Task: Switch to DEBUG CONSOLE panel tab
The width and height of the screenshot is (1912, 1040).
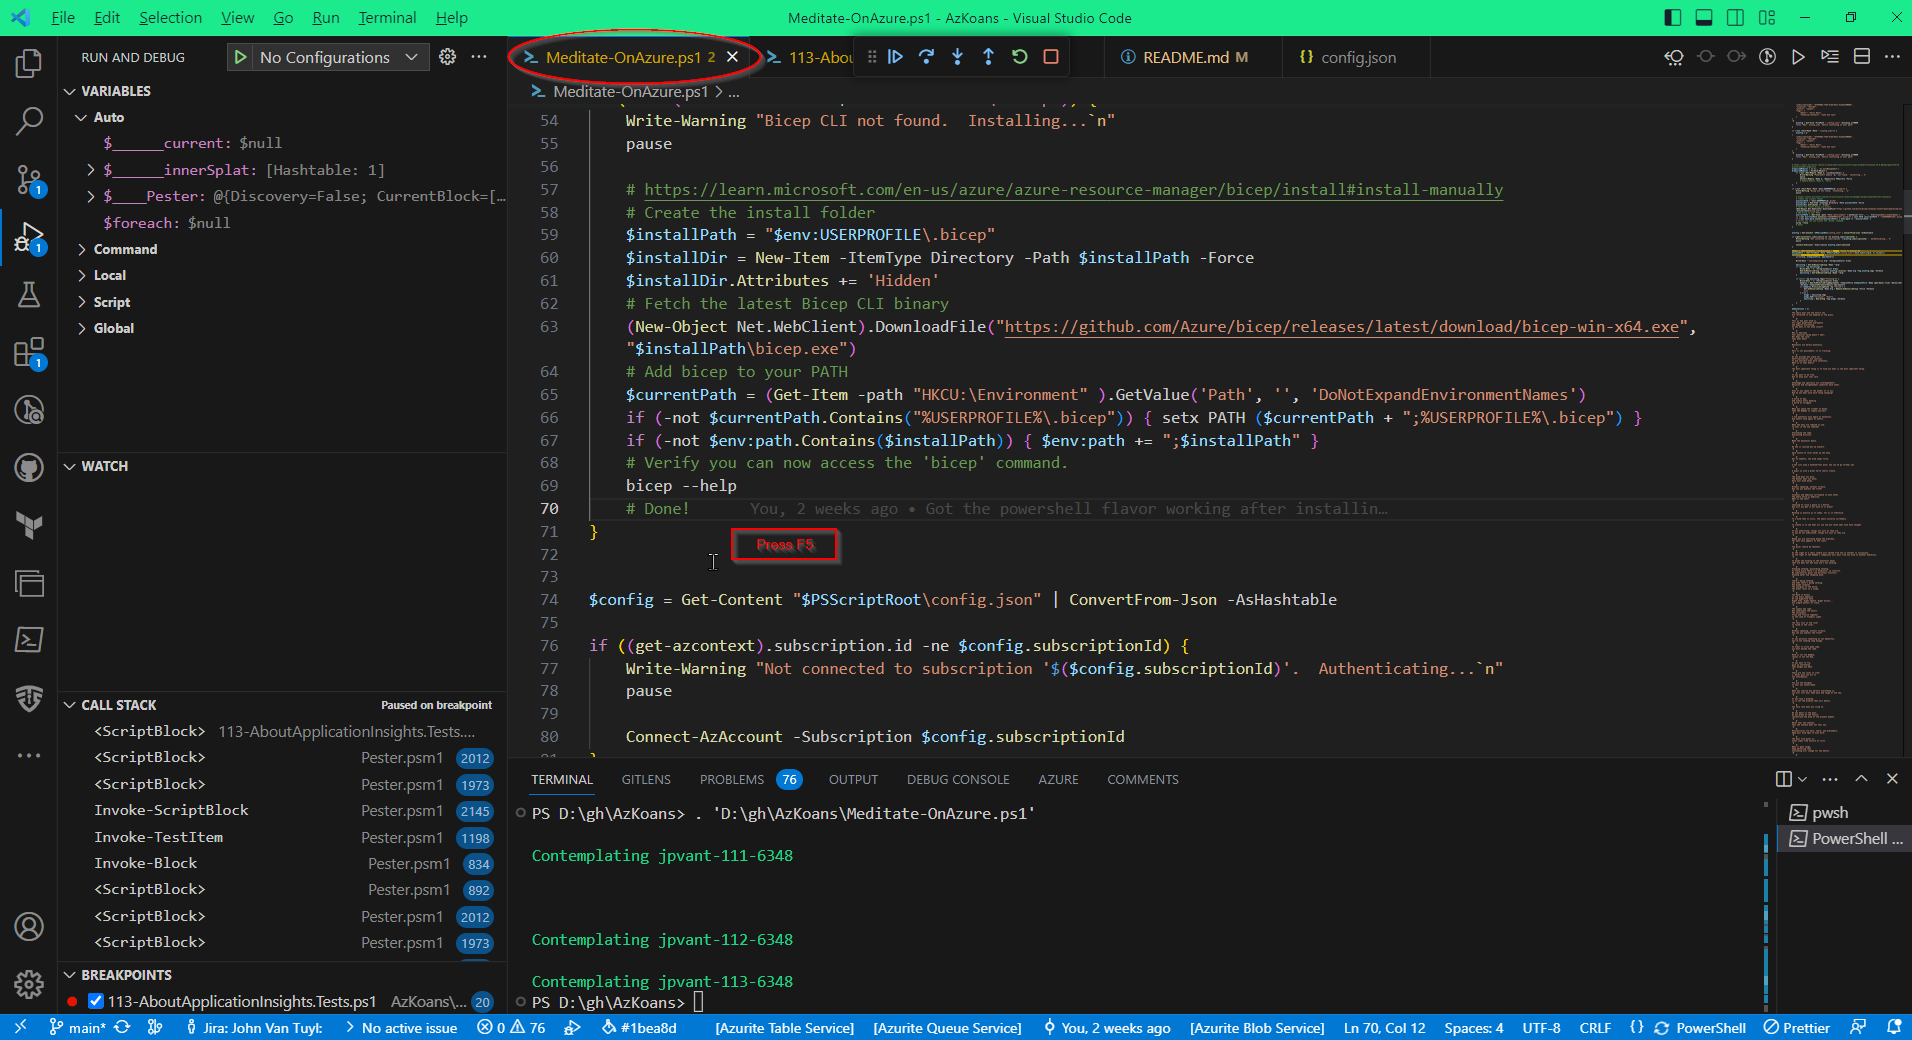Action: tap(958, 779)
